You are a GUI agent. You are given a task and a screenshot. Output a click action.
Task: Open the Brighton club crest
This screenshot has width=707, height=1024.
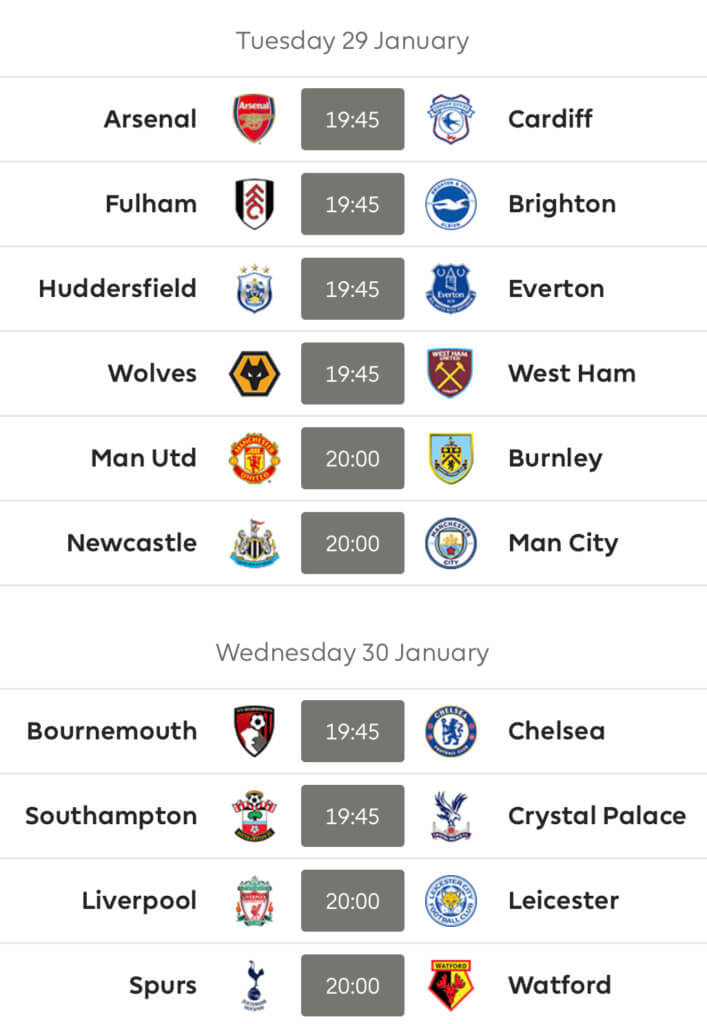[450, 204]
